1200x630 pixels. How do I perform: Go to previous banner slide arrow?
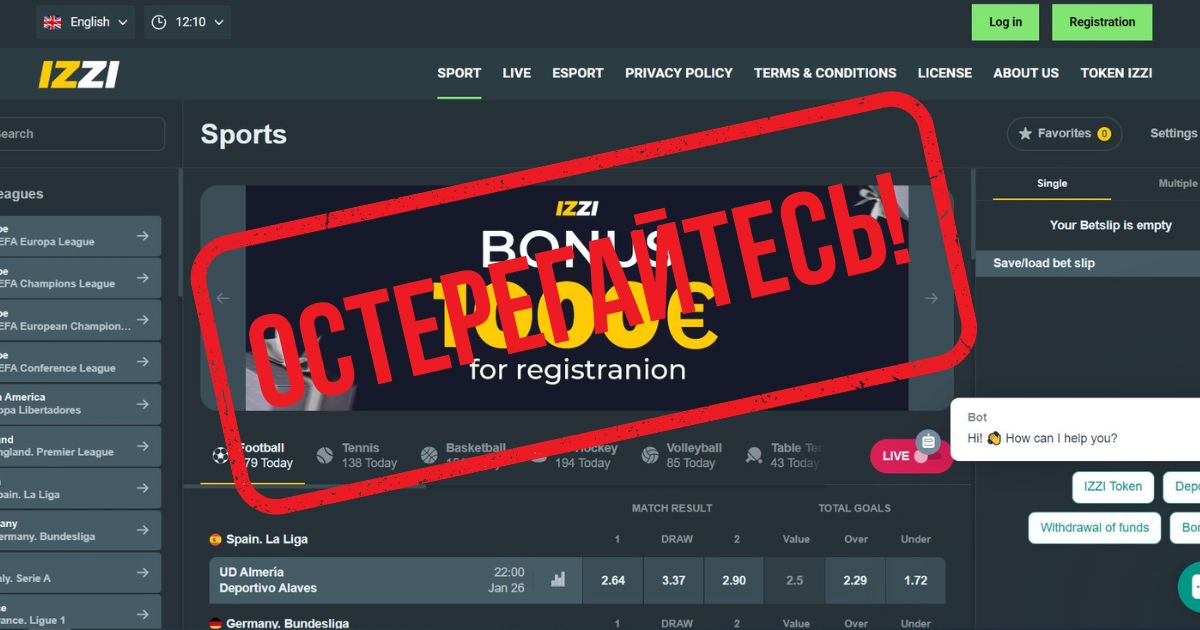point(223,298)
